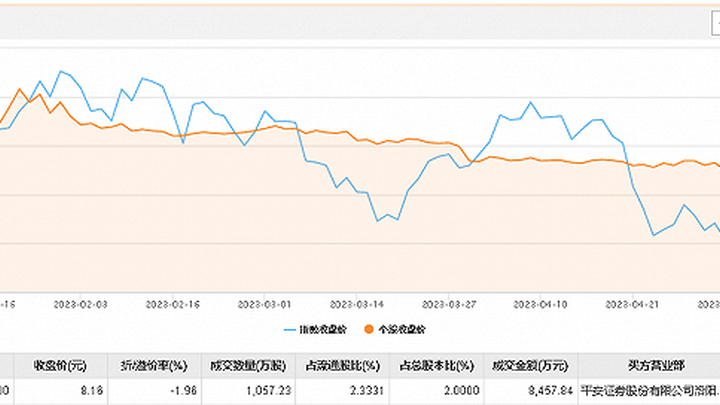Click the 2023-03-01 axis date label

pyautogui.click(x=264, y=304)
